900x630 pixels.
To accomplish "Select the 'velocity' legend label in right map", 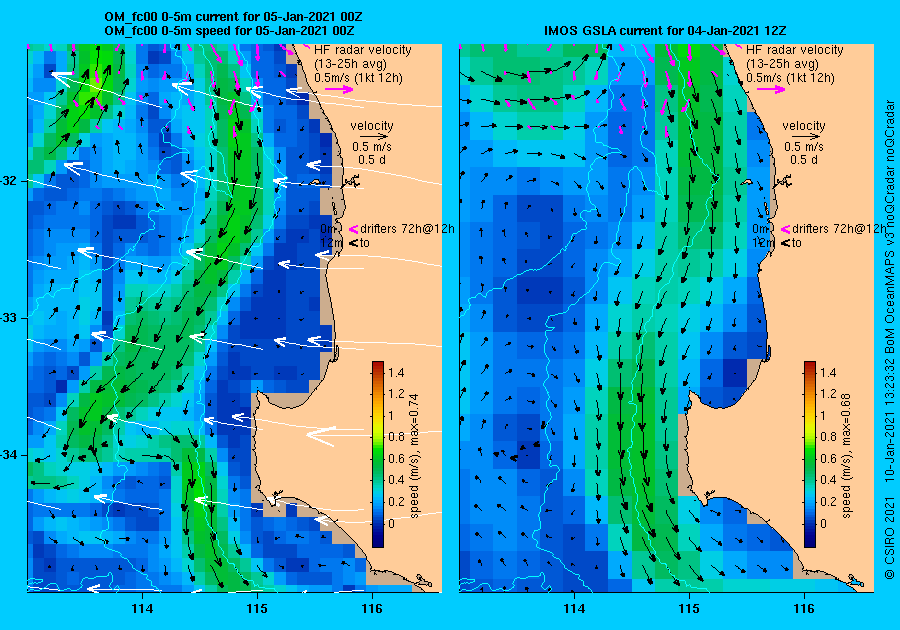I will click(804, 126).
